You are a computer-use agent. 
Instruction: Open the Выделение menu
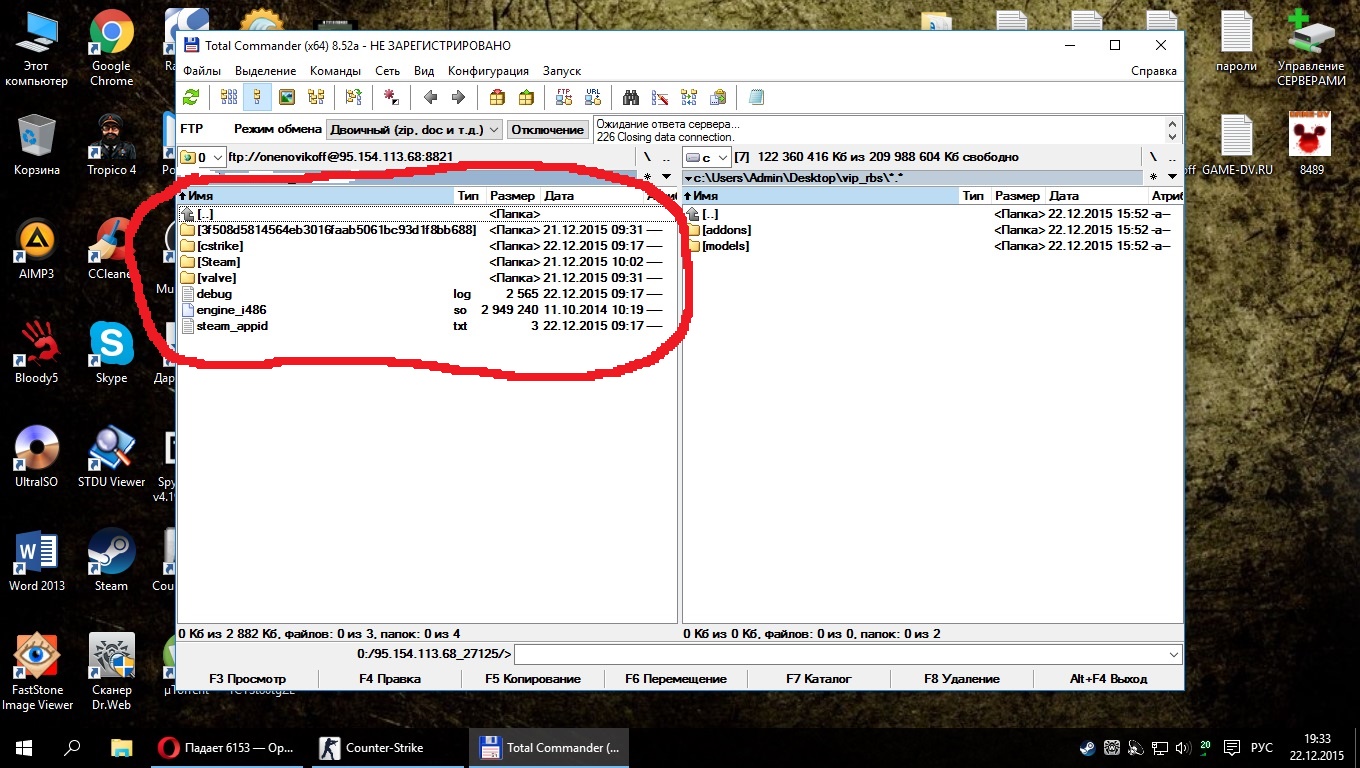point(266,71)
